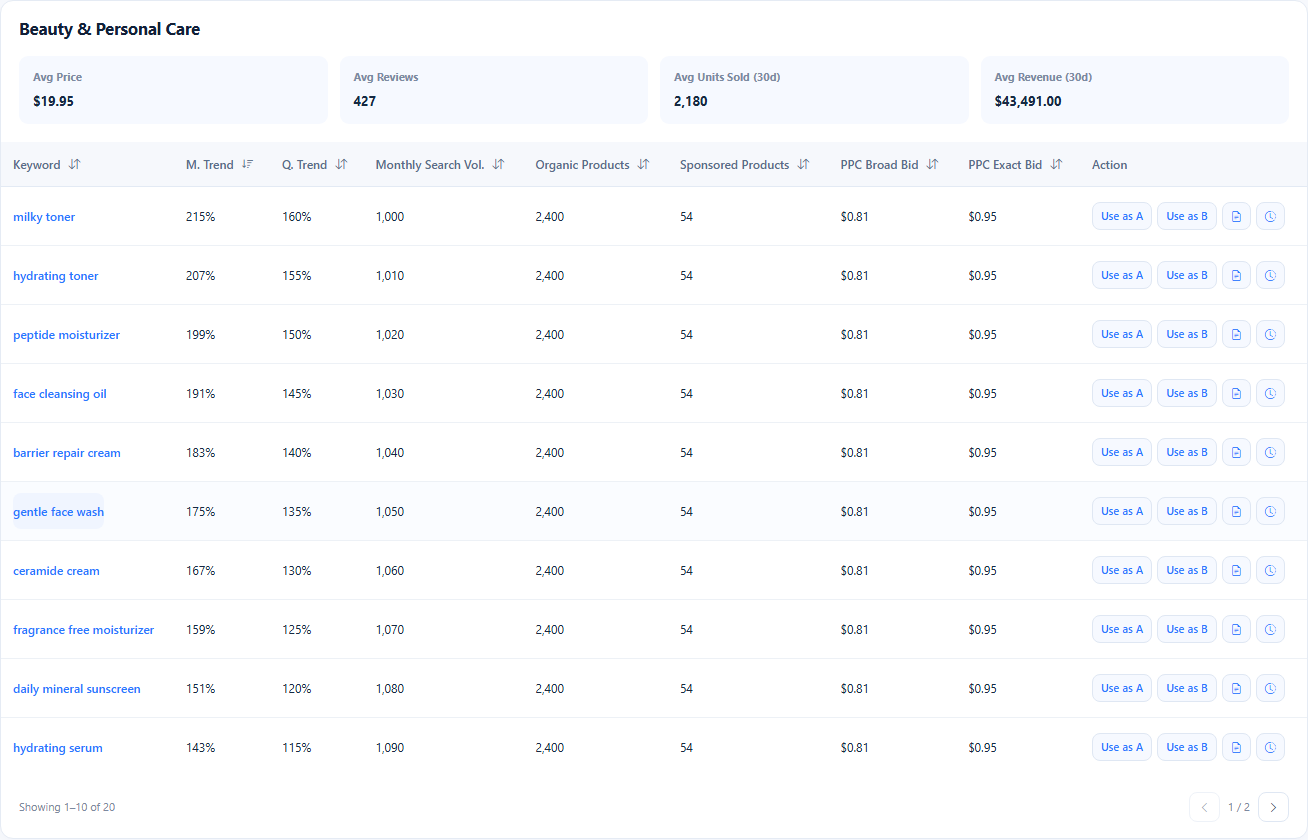Use fragrance free moisturizer as A

[1122, 629]
